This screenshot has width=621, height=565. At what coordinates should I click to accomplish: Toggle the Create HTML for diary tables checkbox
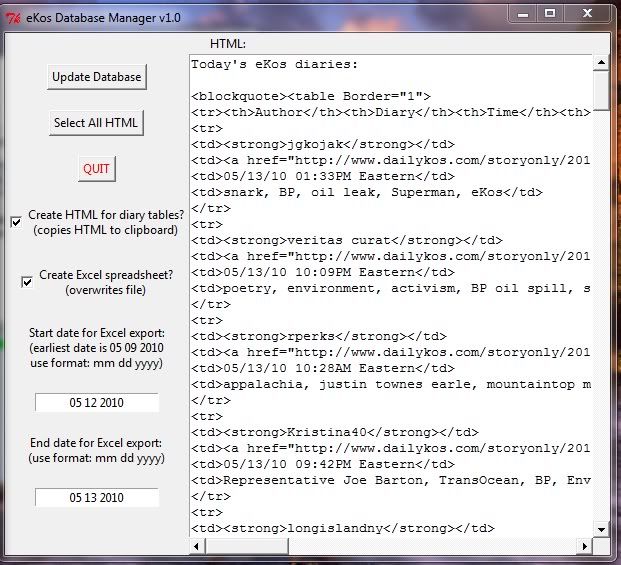16,222
